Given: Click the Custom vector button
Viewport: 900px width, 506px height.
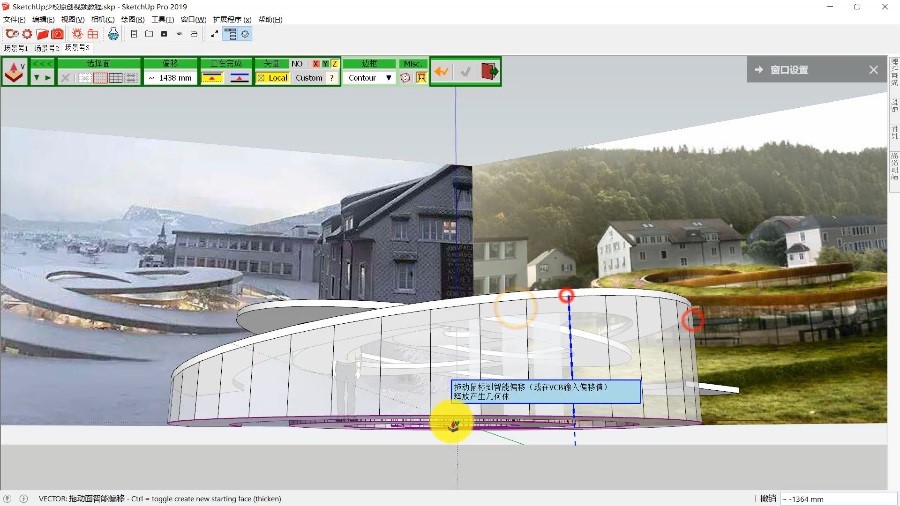Looking at the screenshot, I should pos(309,78).
